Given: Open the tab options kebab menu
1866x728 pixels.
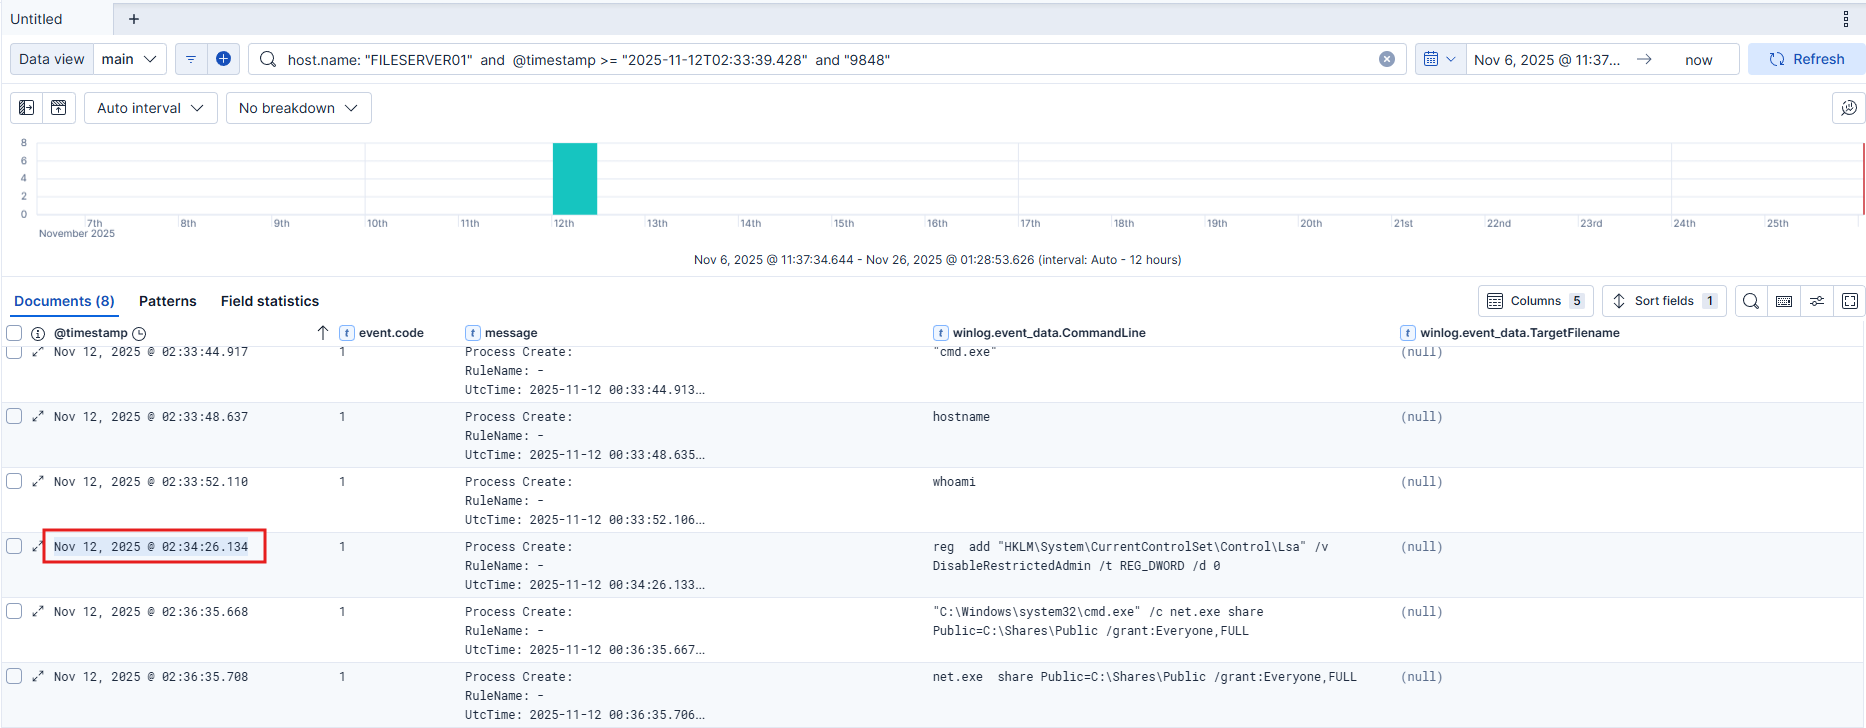Looking at the screenshot, I should pos(1845,19).
